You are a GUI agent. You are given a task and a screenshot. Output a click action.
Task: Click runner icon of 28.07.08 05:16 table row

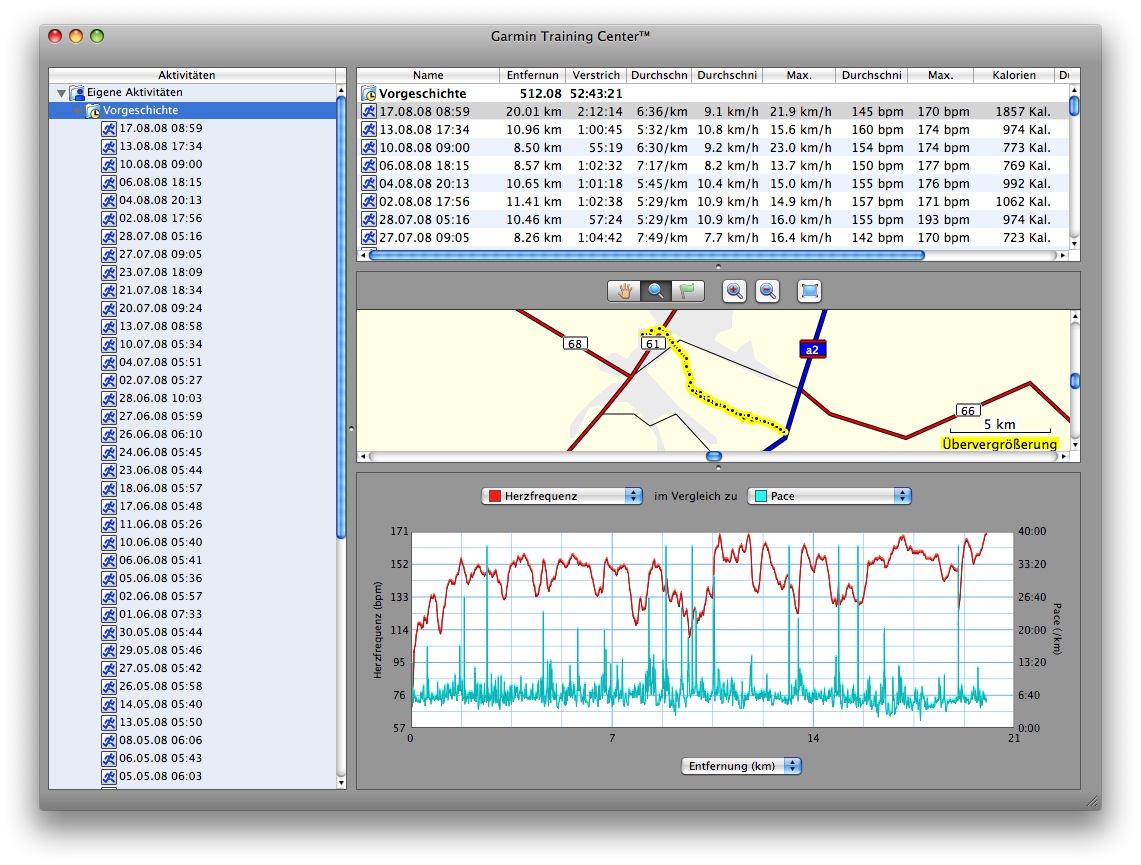click(369, 220)
